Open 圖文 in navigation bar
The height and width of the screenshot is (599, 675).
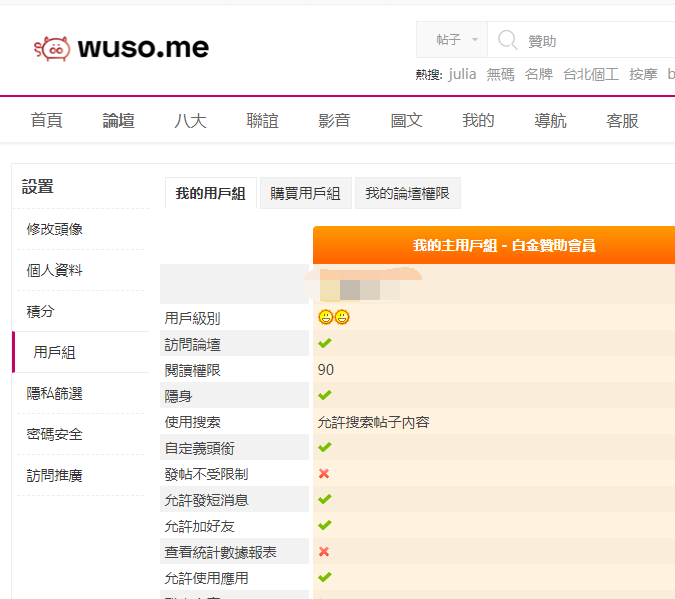coord(406,120)
